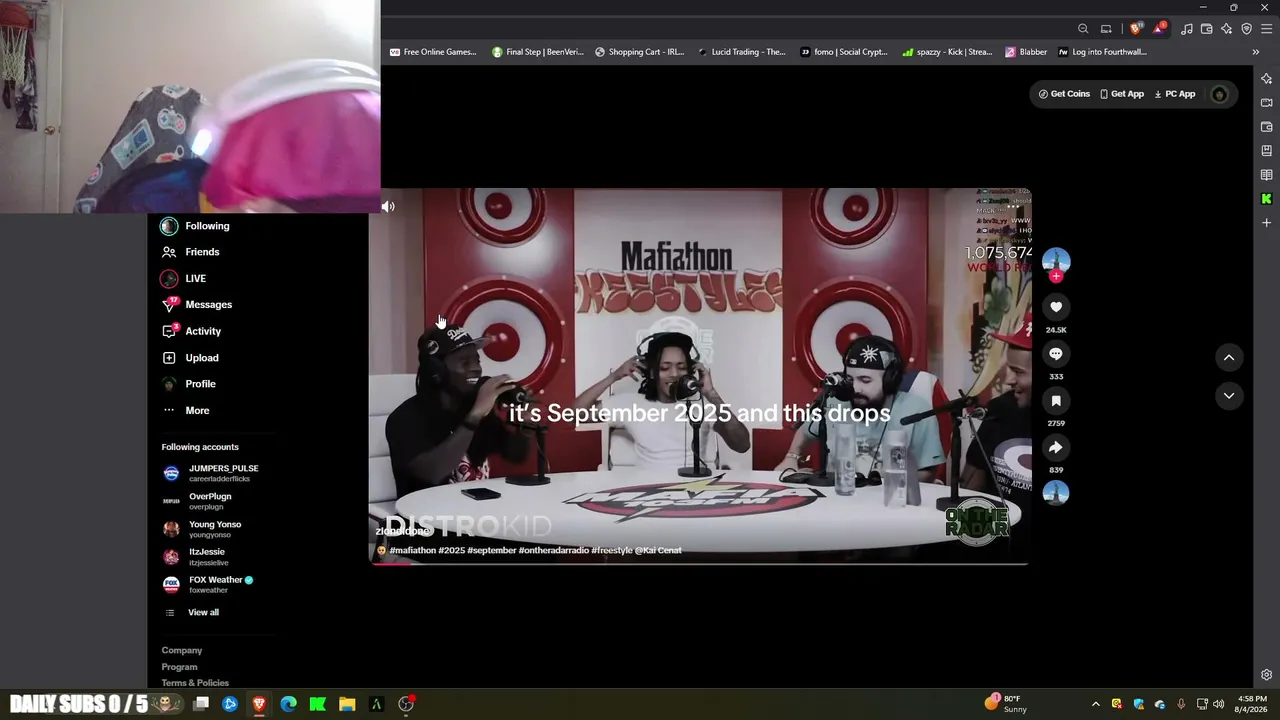Open the Brave Talk camera icon in sidebar
The width and height of the screenshot is (1280, 720).
tap(1267, 103)
